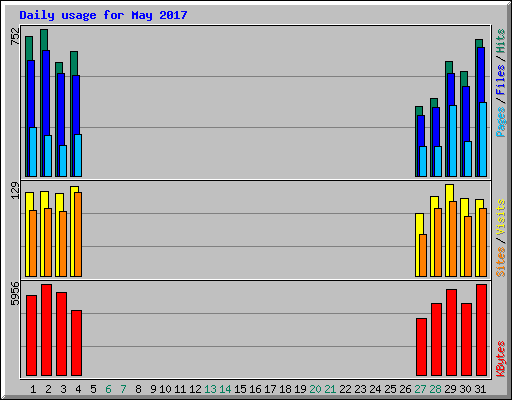
Task: Click green day 20 label
Action: 315,389
